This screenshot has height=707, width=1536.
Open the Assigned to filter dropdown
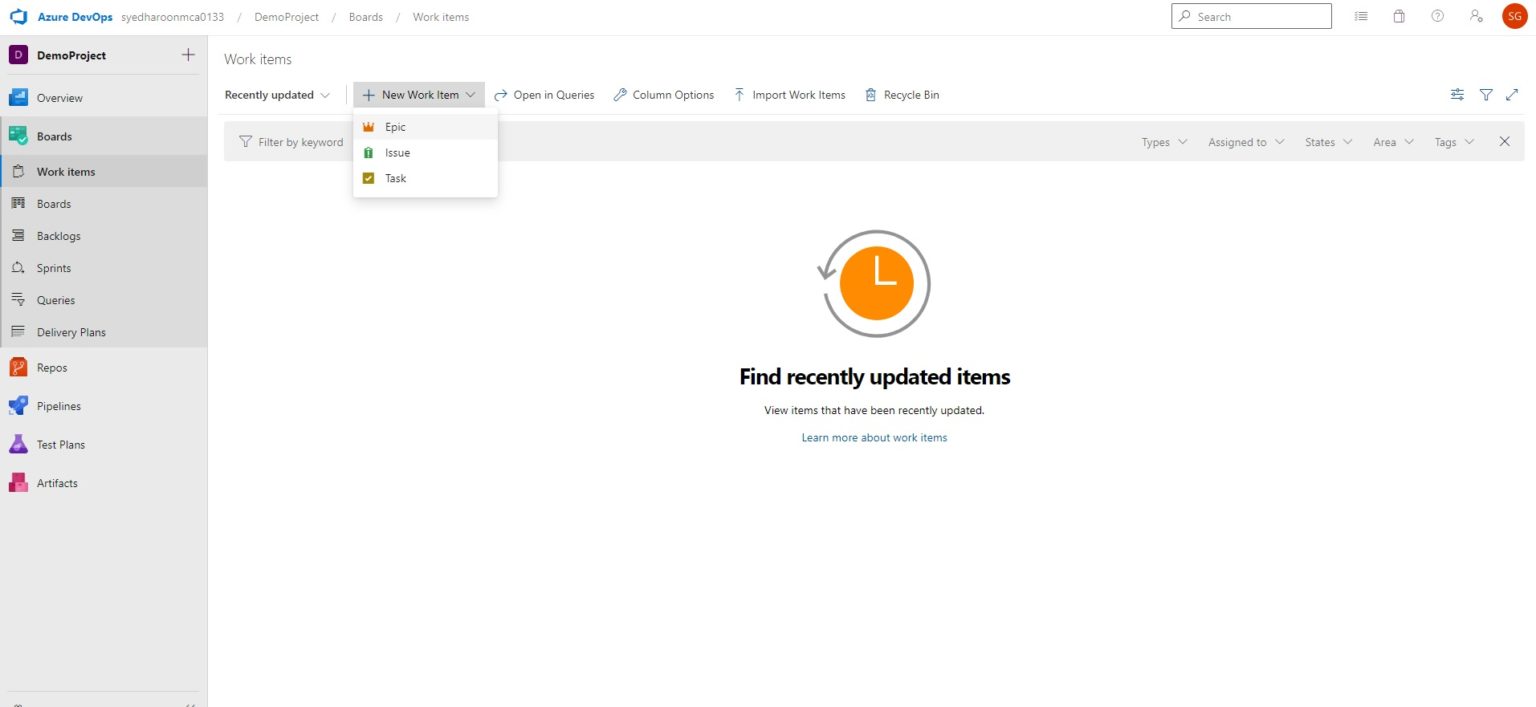coord(1245,142)
